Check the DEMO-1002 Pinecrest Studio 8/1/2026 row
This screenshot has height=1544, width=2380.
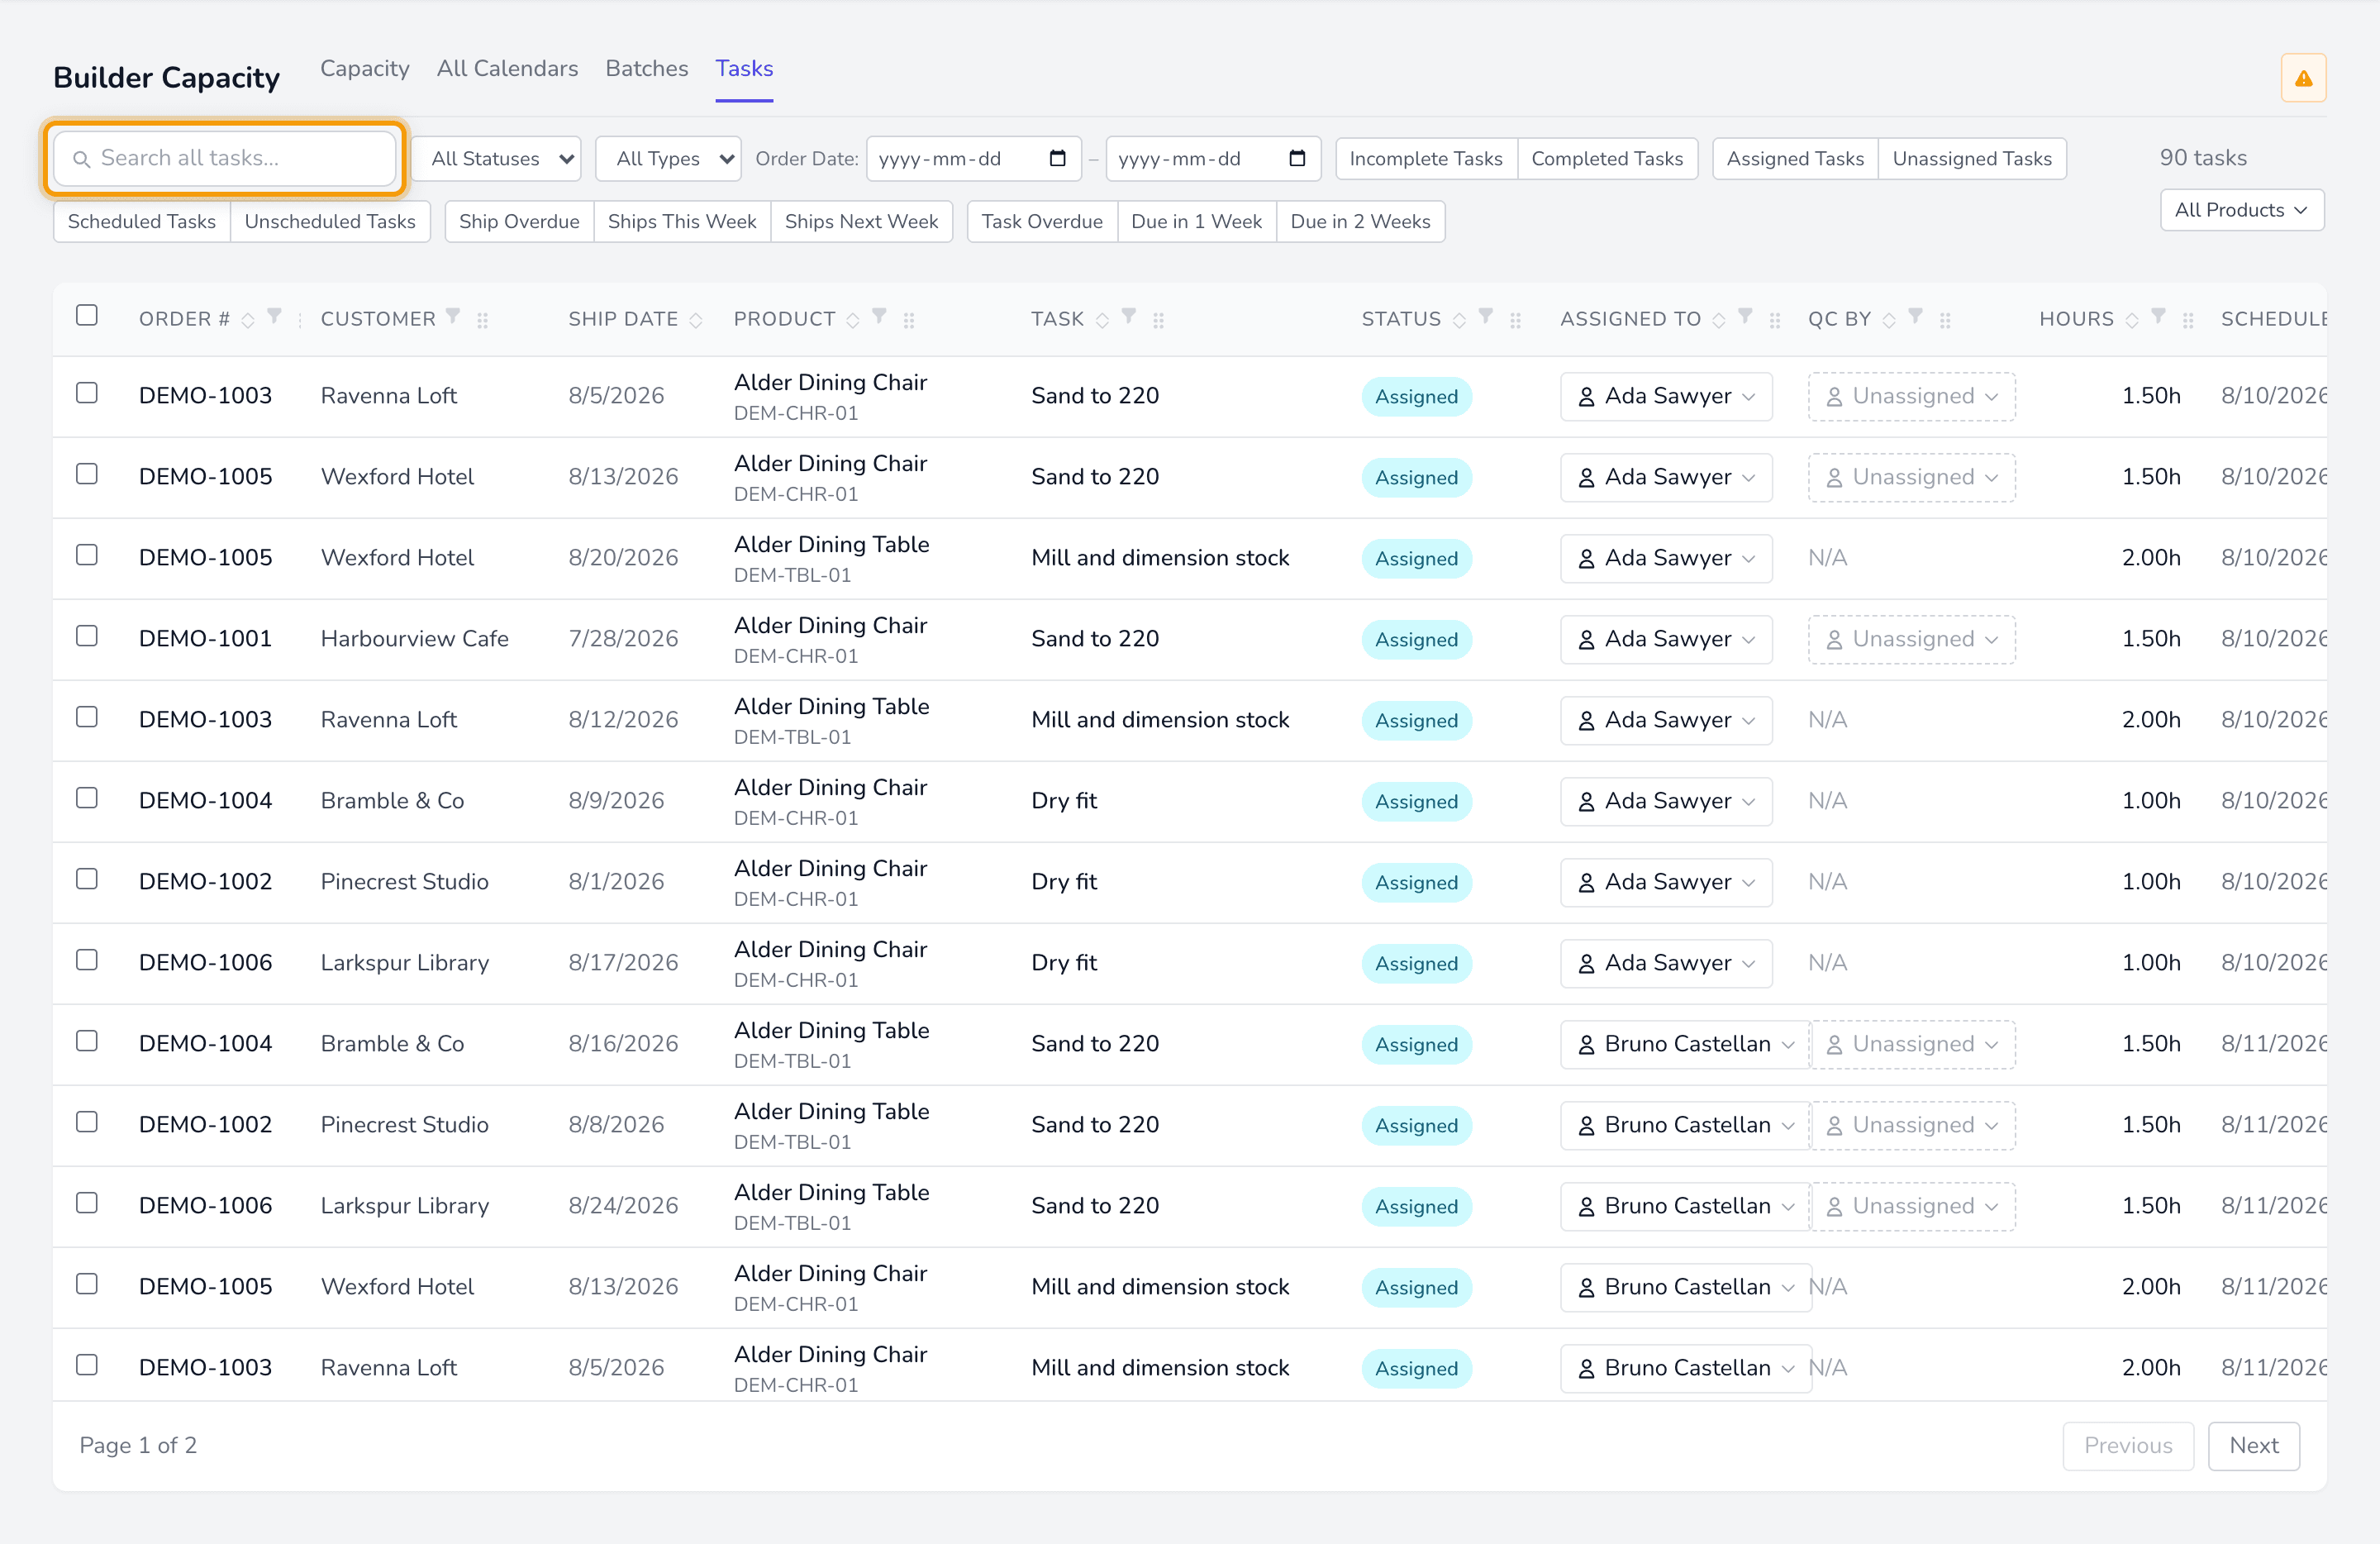tap(87, 879)
